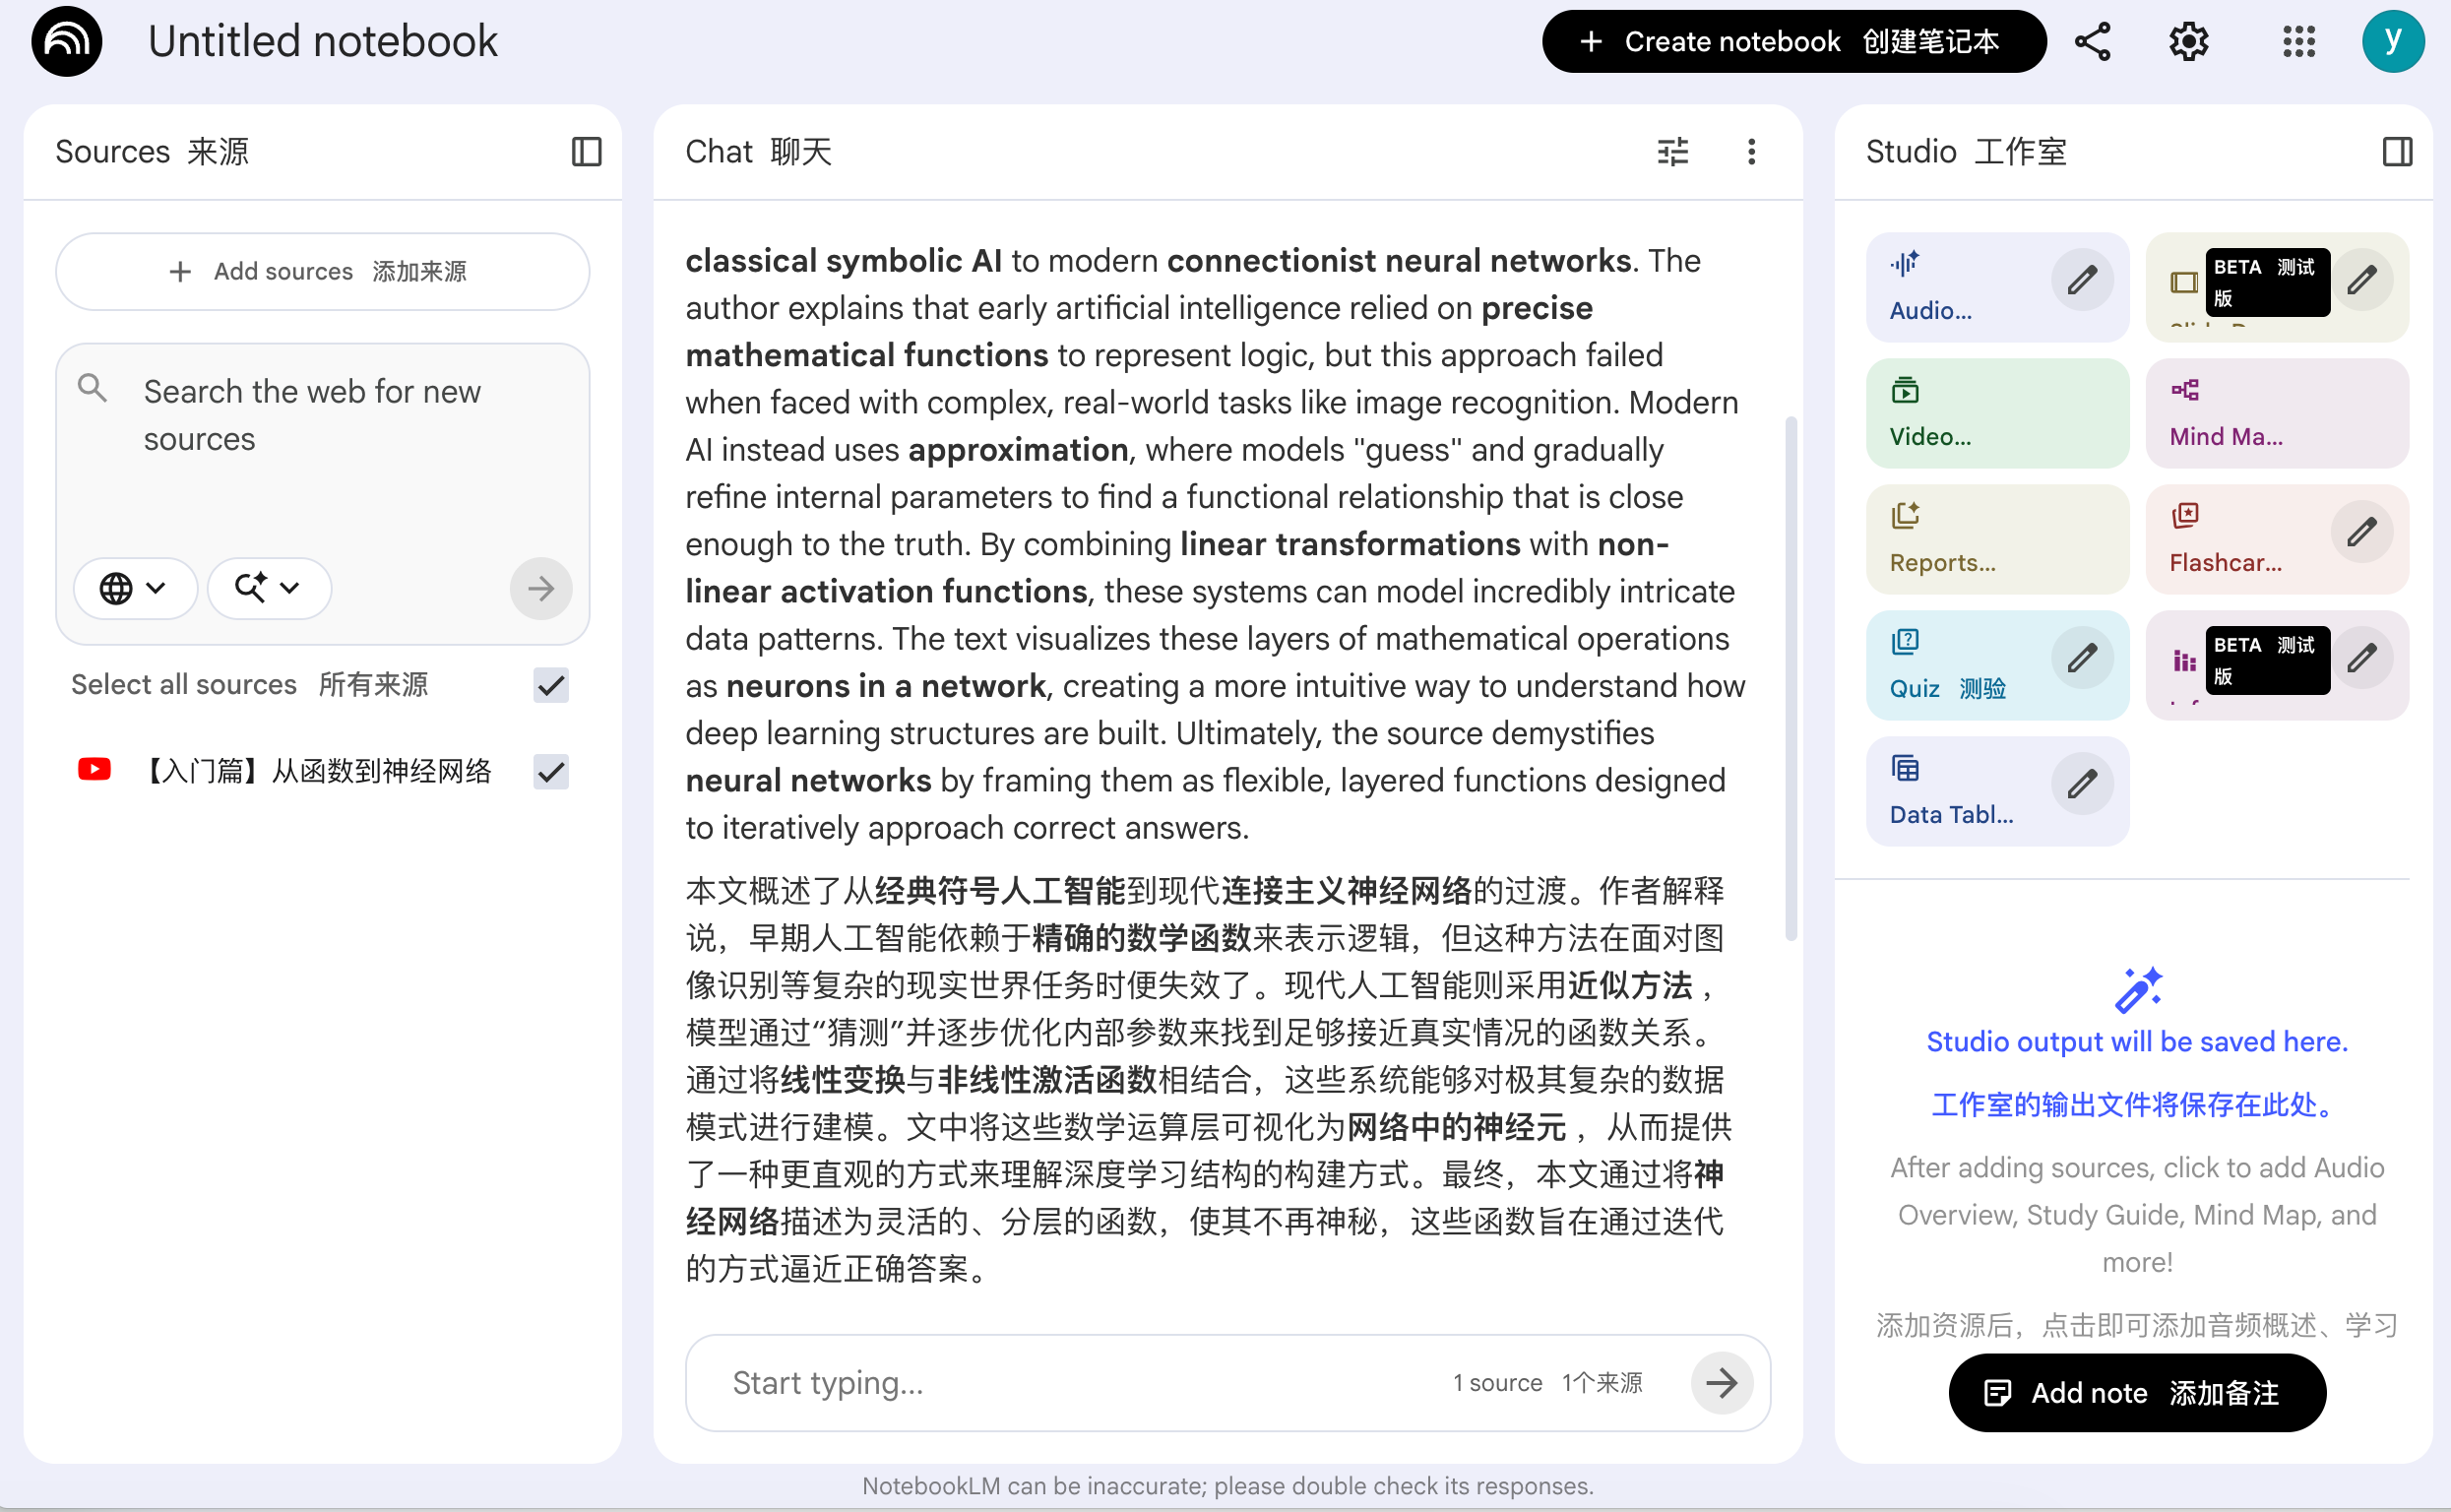Open the Video Overview studio tile
Image resolution: width=2451 pixels, height=1512 pixels.
(x=1996, y=414)
